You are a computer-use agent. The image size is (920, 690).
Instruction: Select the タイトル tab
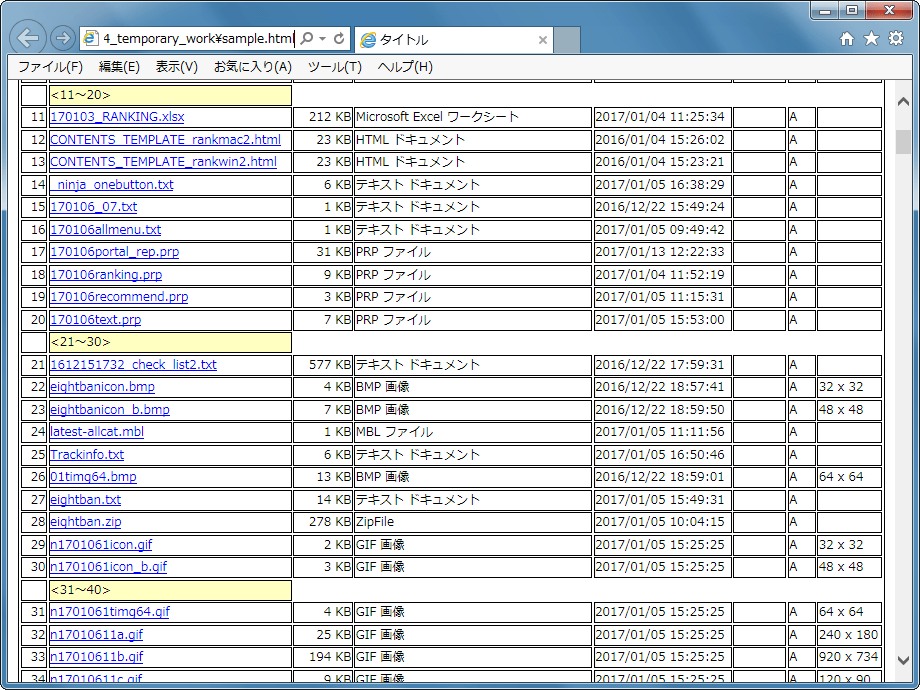click(x=454, y=40)
